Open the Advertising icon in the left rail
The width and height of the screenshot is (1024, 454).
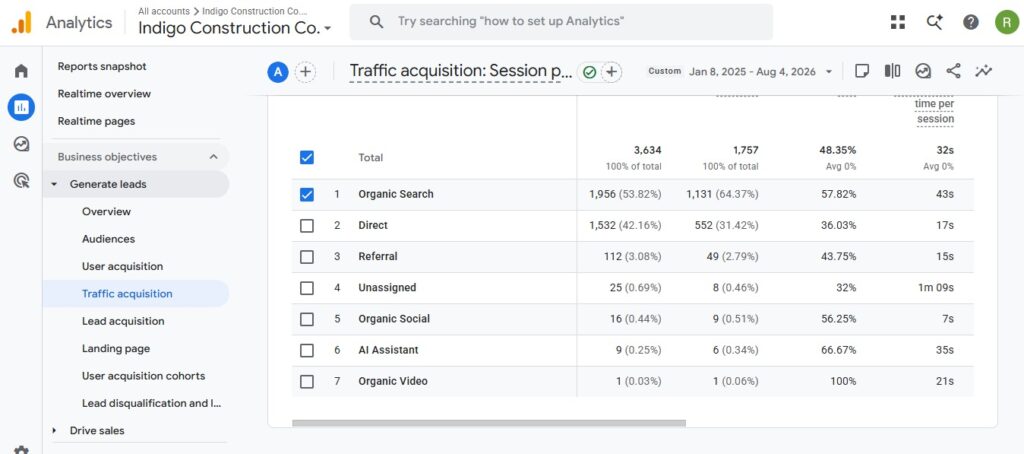[21, 180]
